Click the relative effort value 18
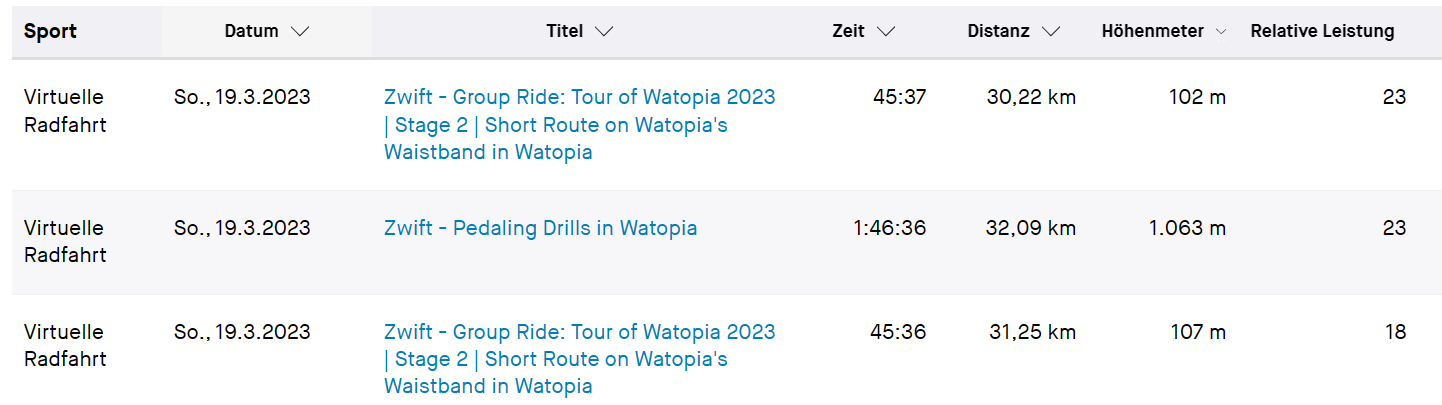The image size is (1442, 405). pos(1395,332)
